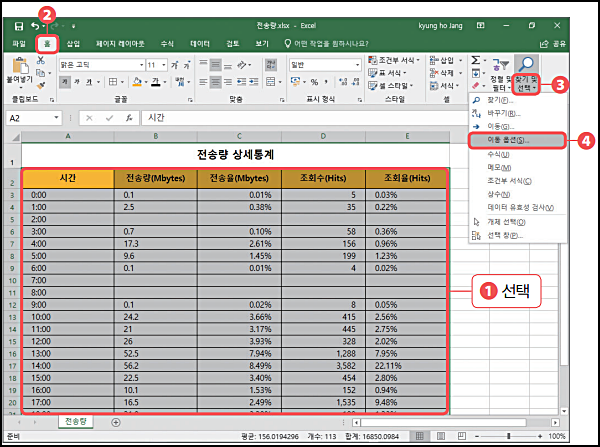
Task: Choose 바꾸기(R) from the menu
Action: 517,113
